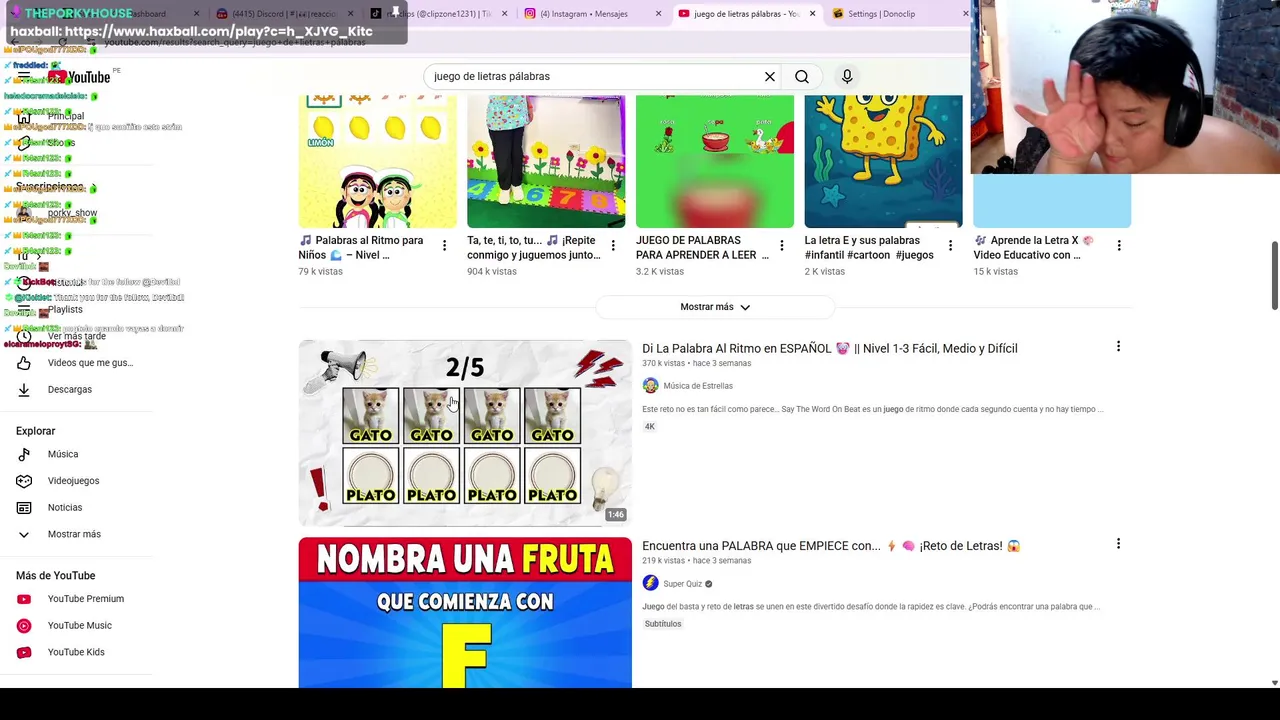Click the Videojuegos controller icon
Viewport: 1280px width, 720px height.
point(24,481)
